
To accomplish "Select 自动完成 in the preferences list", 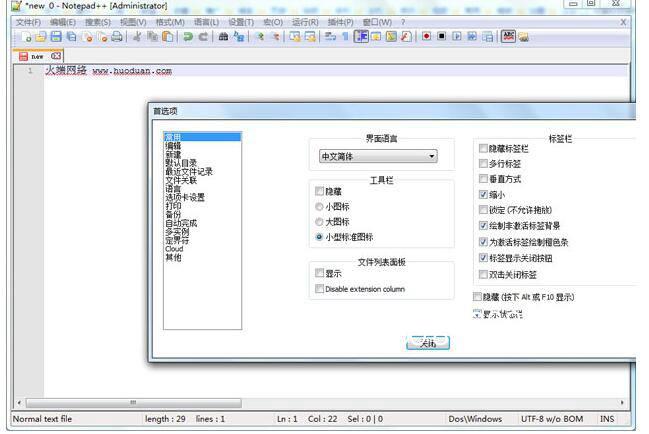I will (181, 223).
